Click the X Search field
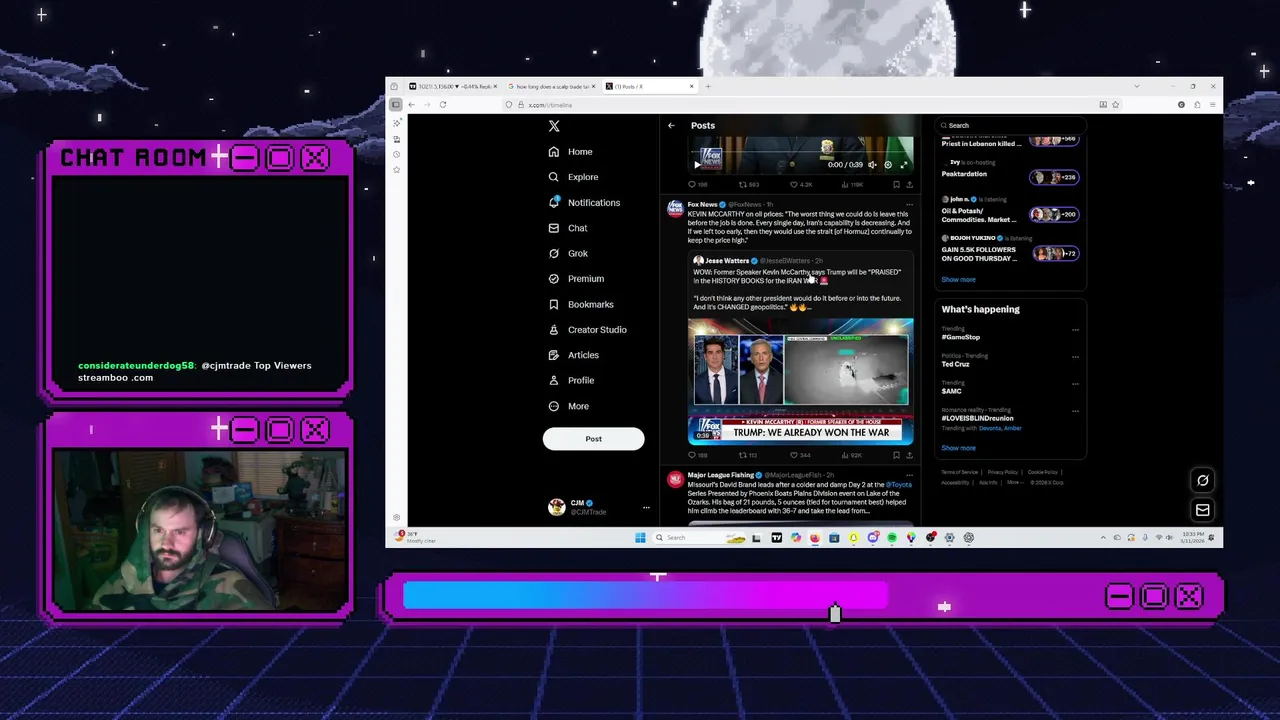1280x720 pixels. (x=1010, y=126)
